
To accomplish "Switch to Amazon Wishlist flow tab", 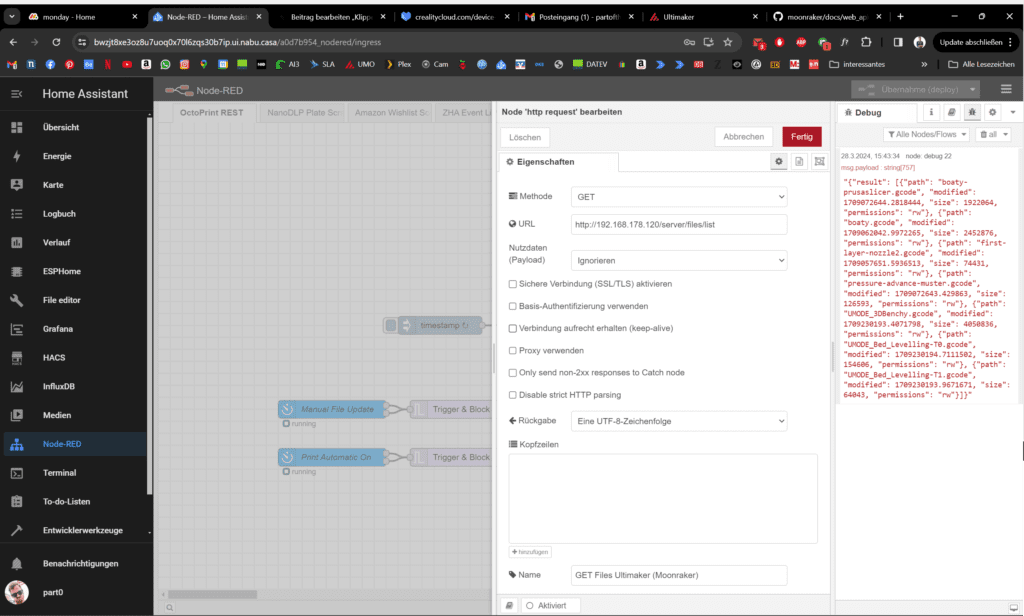I will coord(391,112).
